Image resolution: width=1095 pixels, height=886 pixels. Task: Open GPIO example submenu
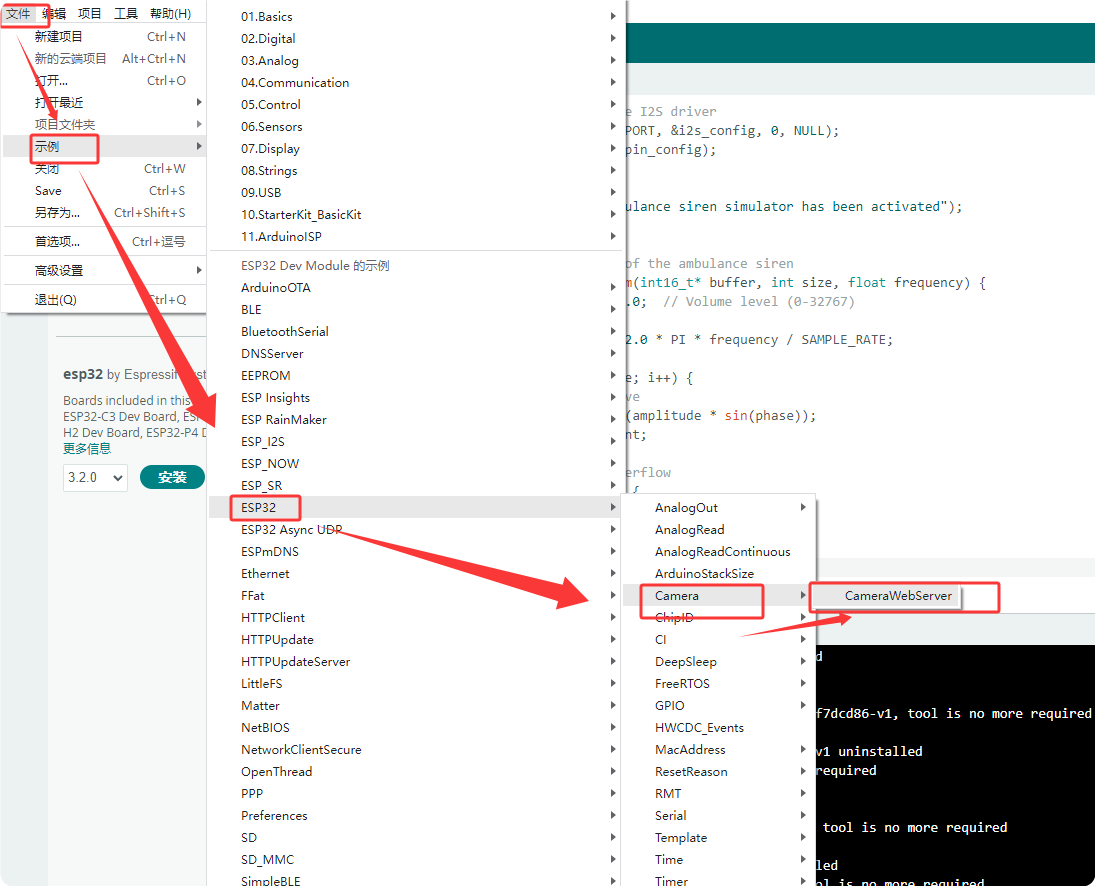[718, 705]
